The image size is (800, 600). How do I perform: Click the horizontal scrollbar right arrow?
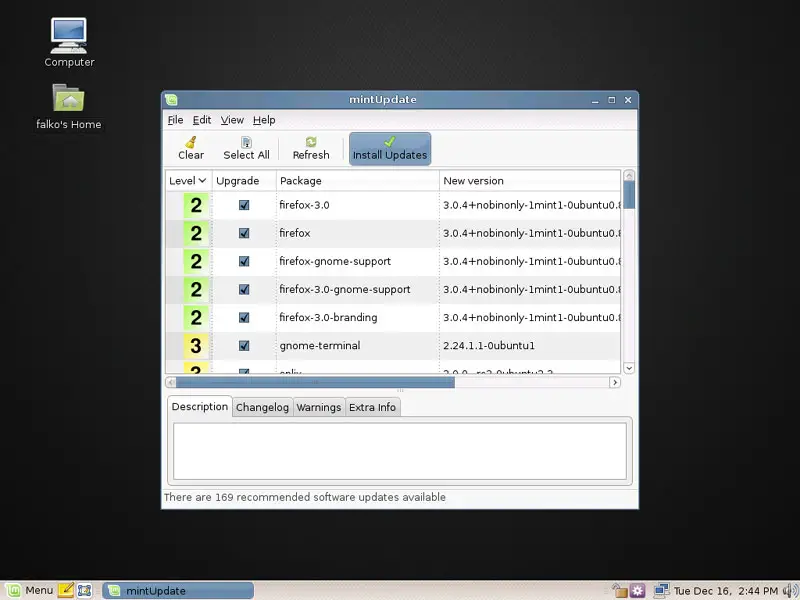[615, 382]
